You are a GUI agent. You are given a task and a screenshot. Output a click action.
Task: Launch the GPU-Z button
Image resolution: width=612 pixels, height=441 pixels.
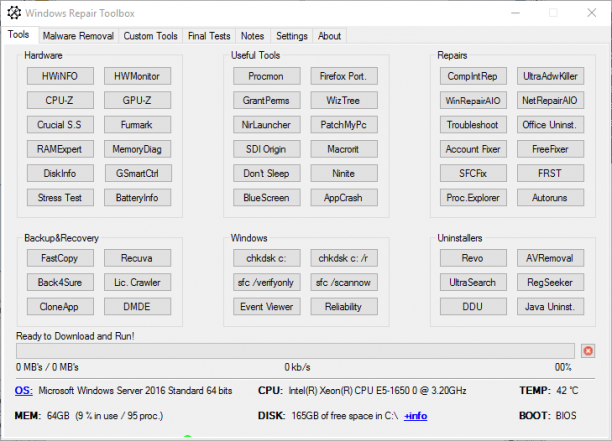point(137,100)
